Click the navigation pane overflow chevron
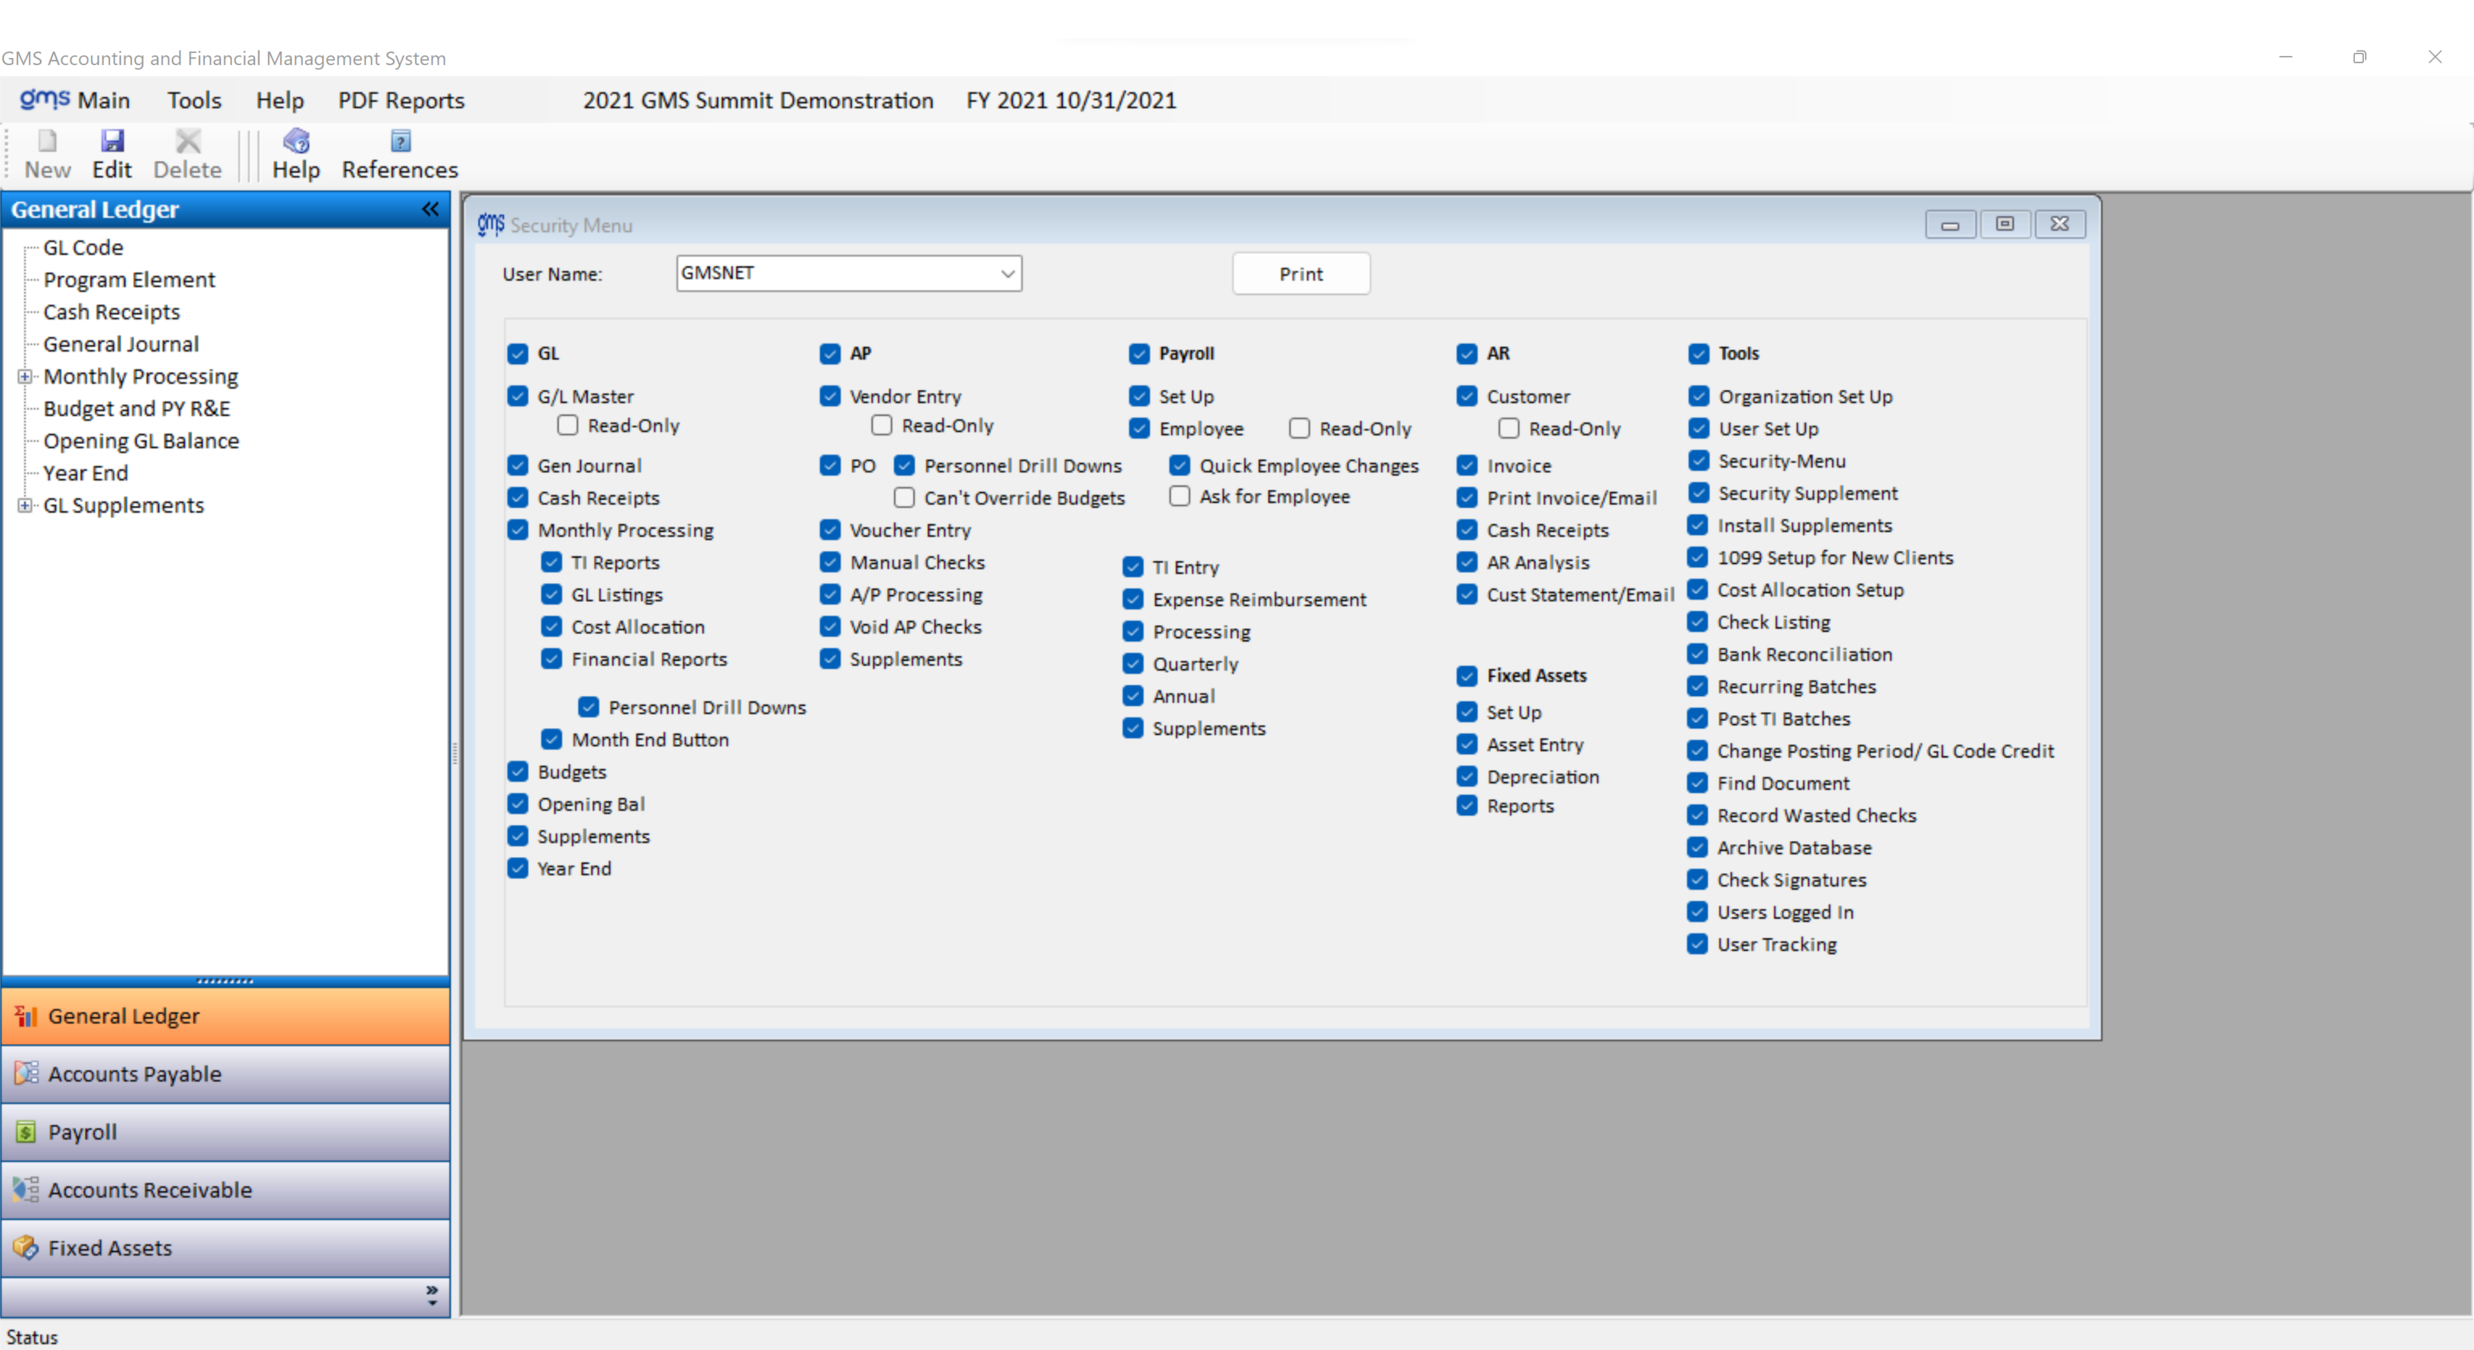 [x=431, y=1295]
